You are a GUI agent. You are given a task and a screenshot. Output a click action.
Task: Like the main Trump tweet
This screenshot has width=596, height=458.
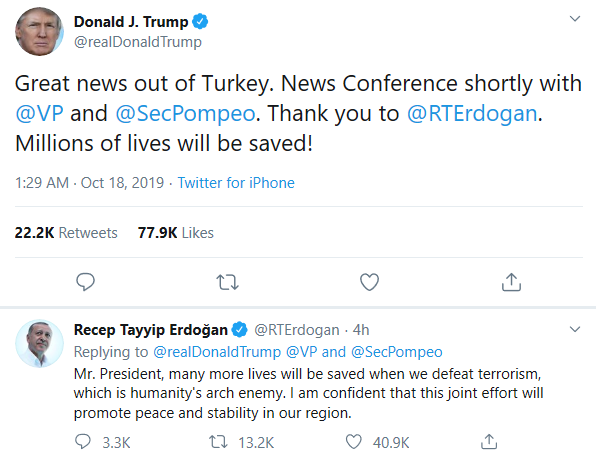click(x=369, y=282)
